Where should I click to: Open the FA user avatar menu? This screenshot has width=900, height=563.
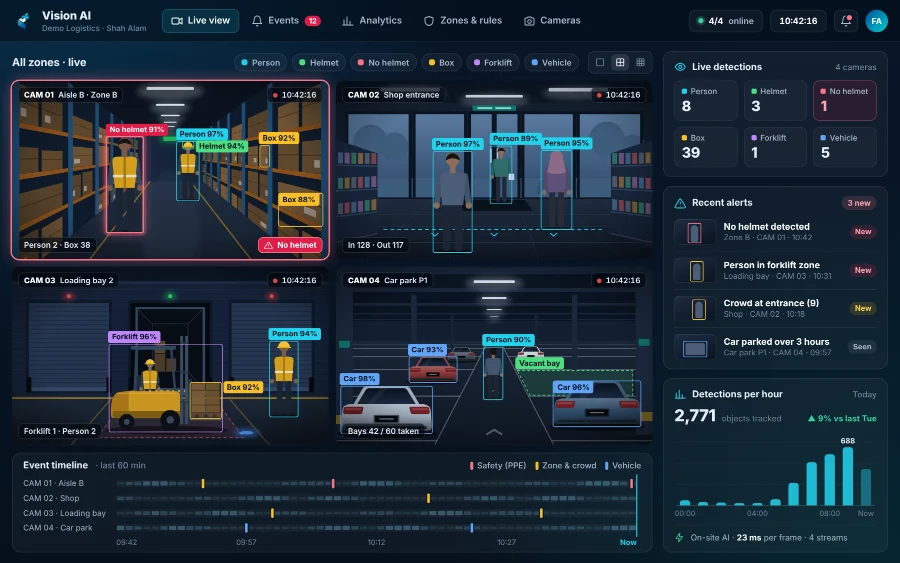(x=876, y=21)
